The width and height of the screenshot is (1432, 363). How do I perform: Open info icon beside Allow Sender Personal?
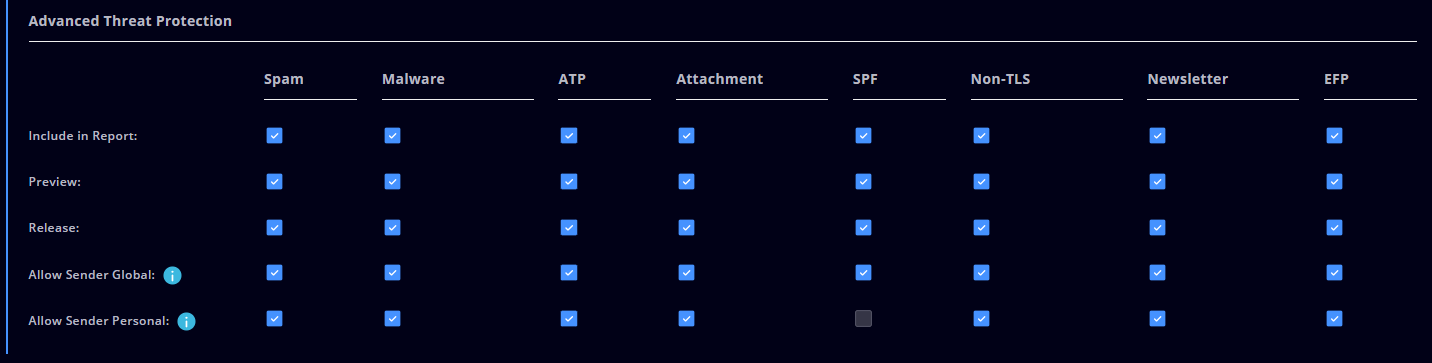[x=186, y=322]
